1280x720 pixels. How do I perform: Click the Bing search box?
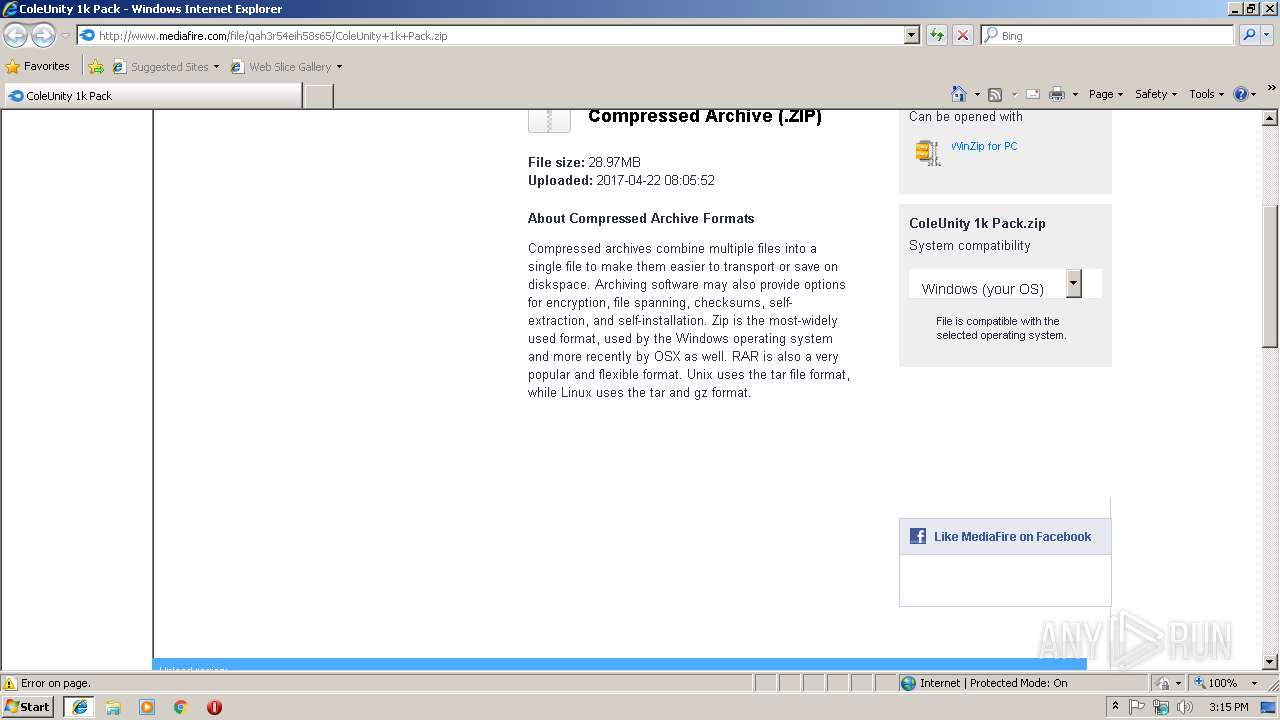[1107, 36]
